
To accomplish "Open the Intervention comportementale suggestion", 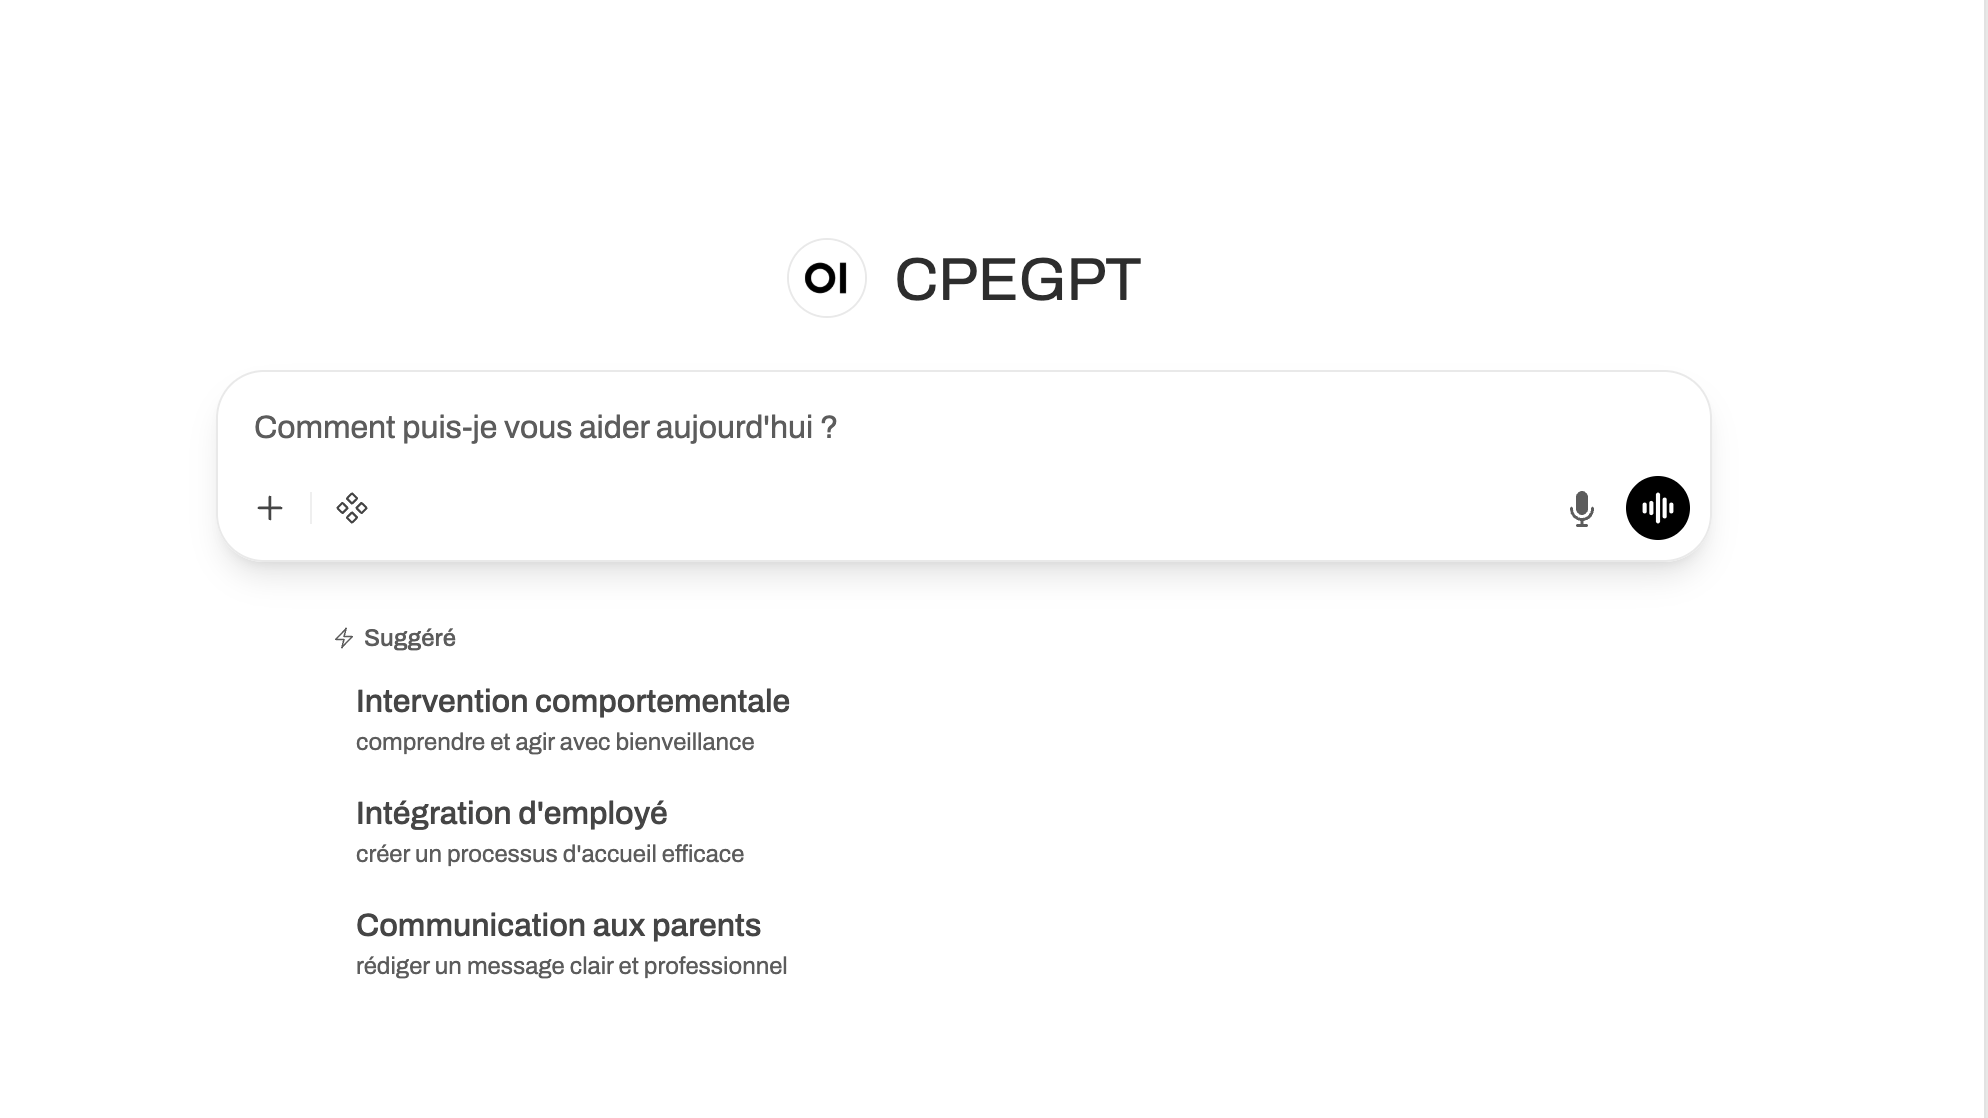I will pos(573,701).
